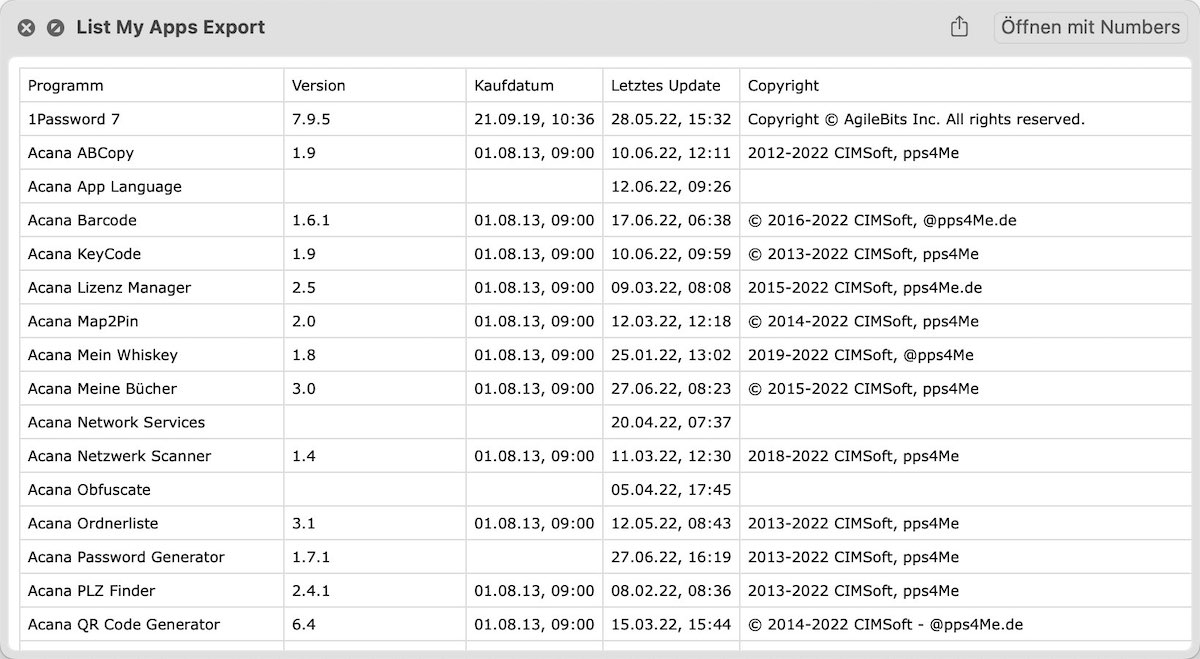Click the 'List My Apps Export' window title
The height and width of the screenshot is (659, 1200).
pyautogui.click(x=170, y=28)
